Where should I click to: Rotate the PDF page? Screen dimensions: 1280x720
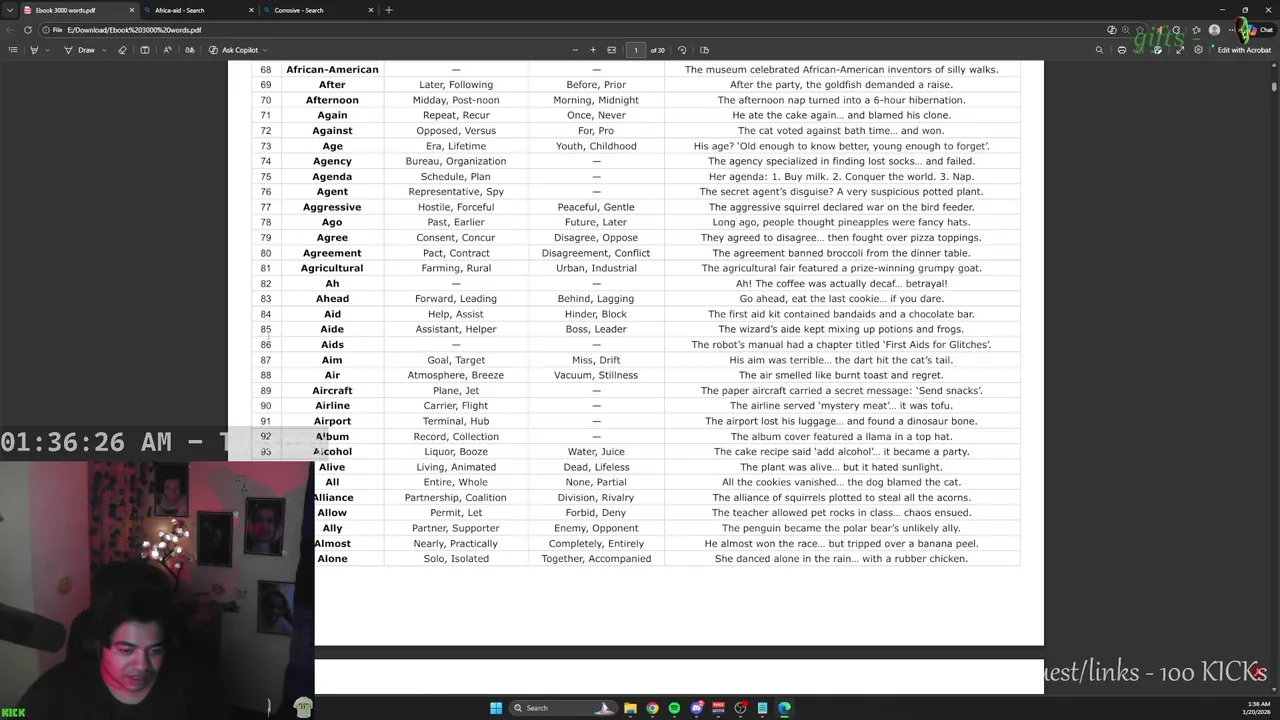pyautogui.click(x=682, y=50)
